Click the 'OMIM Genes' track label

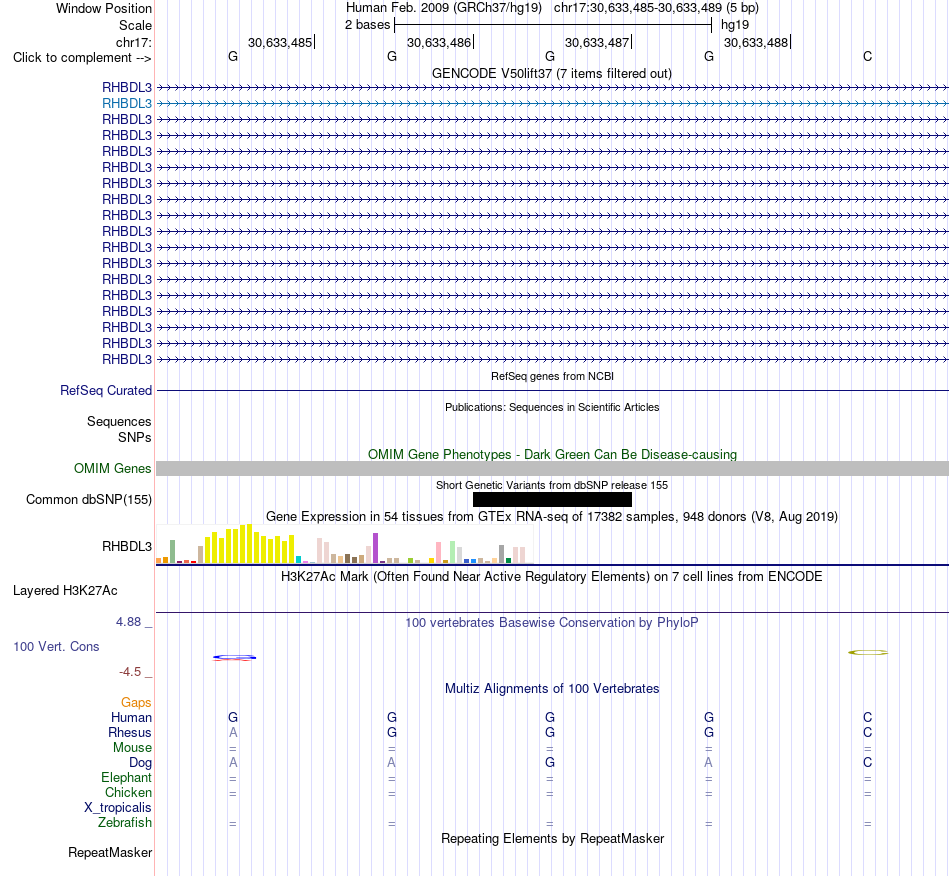[x=112, y=468]
